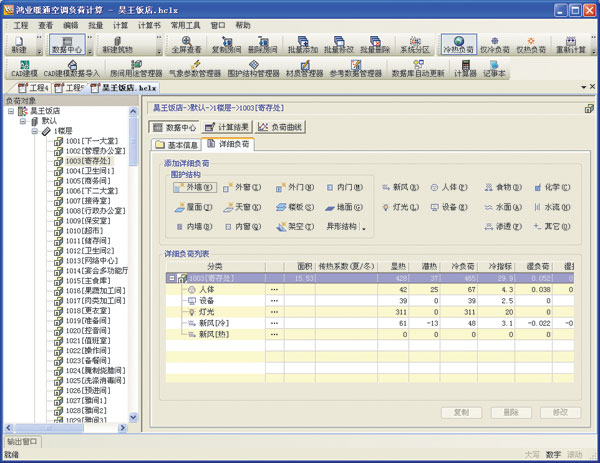Image resolution: width=600 pixels, height=463 pixels.
Task: Select room 1001[下一大堂] in tree
Action: tap(92, 141)
